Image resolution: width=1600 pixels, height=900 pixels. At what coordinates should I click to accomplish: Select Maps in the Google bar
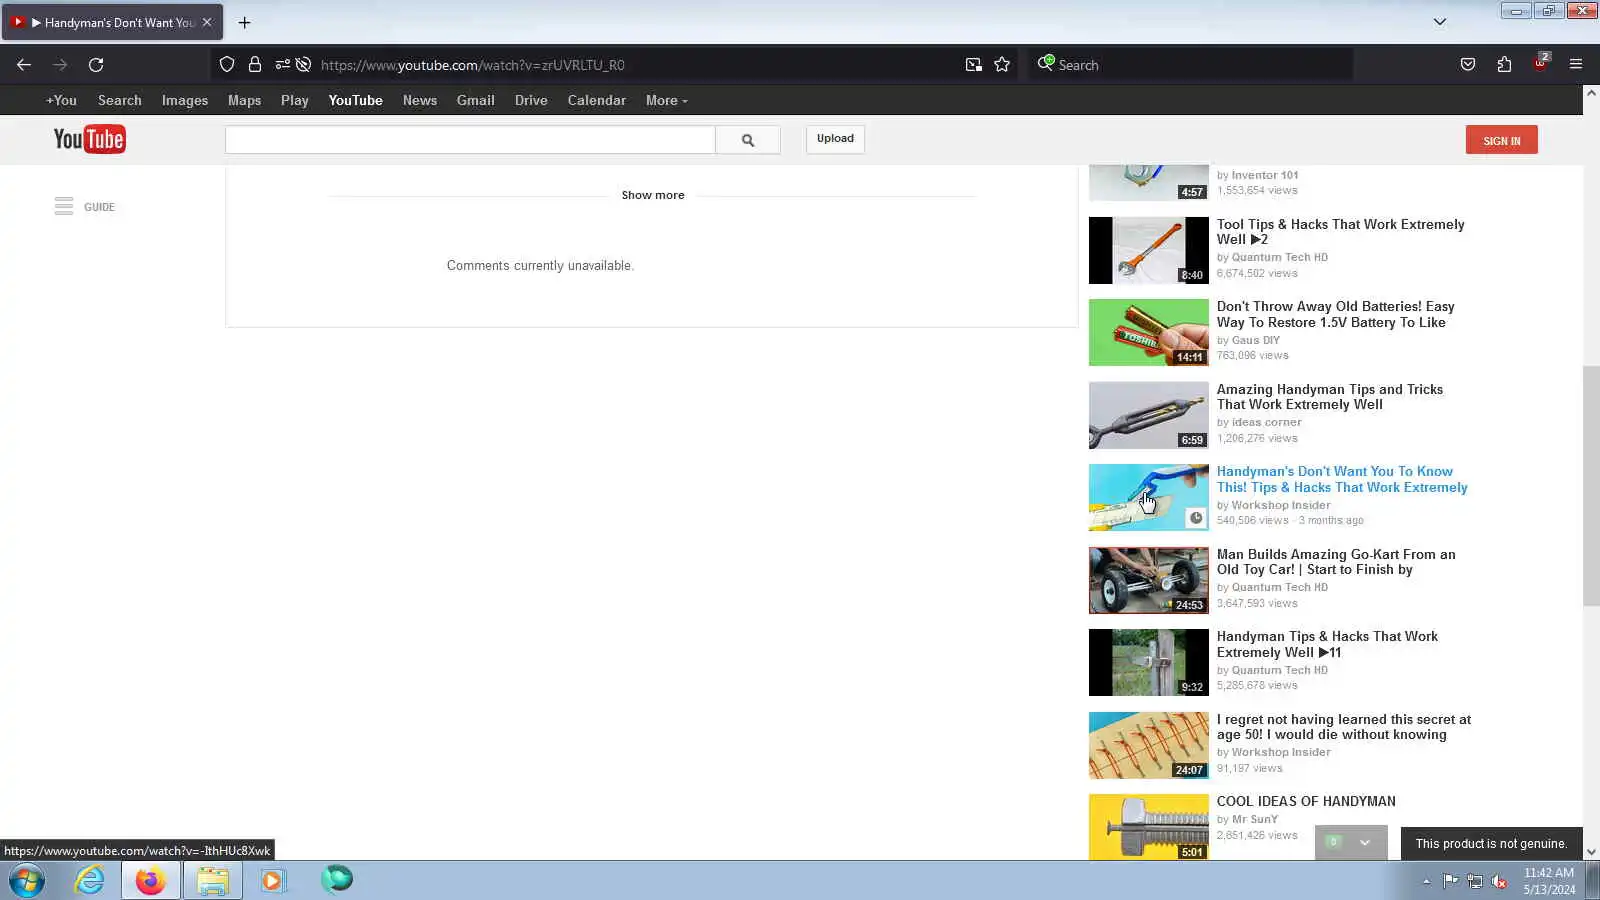tap(244, 101)
